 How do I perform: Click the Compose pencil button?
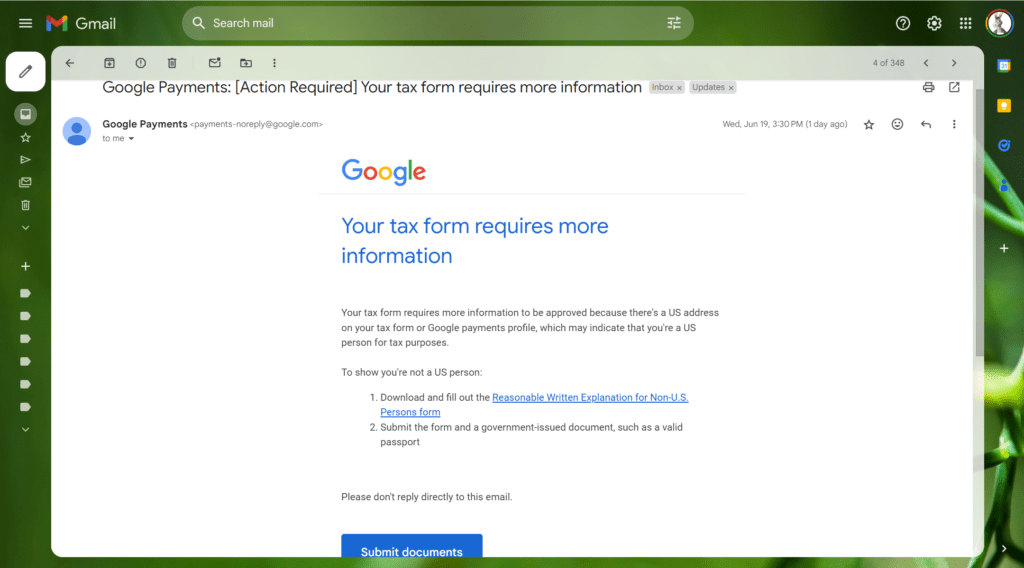(25, 71)
